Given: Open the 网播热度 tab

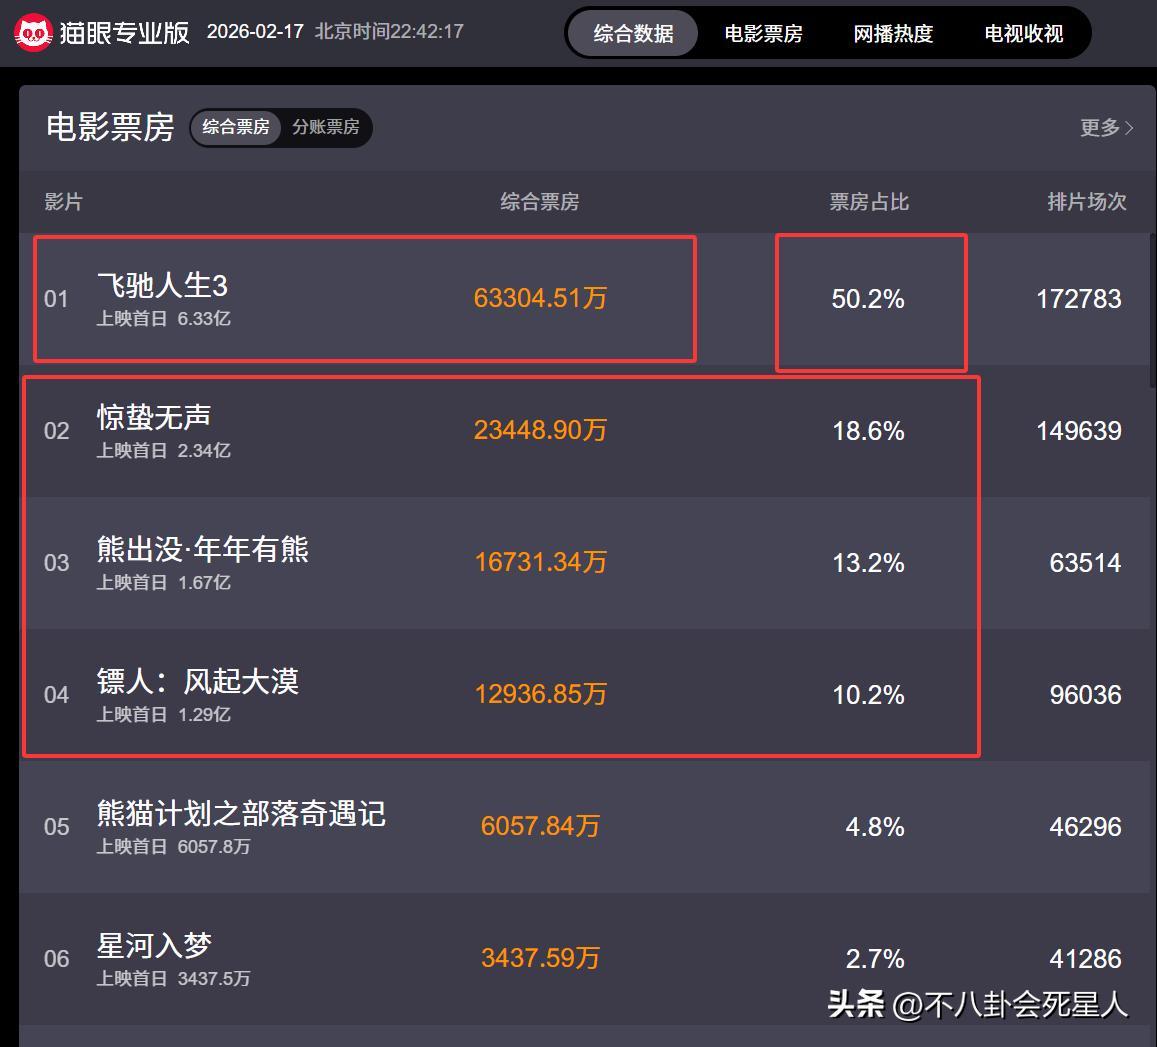Looking at the screenshot, I should (893, 33).
